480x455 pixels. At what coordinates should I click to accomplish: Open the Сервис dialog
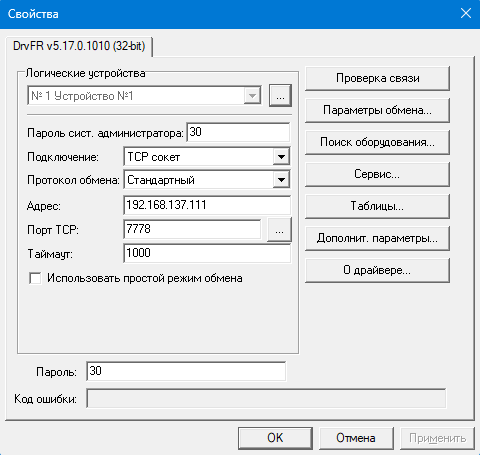377,174
